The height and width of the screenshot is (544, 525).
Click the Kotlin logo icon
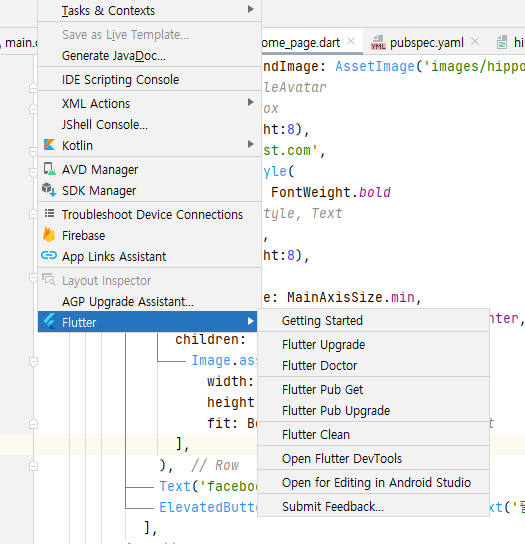pos(49,145)
